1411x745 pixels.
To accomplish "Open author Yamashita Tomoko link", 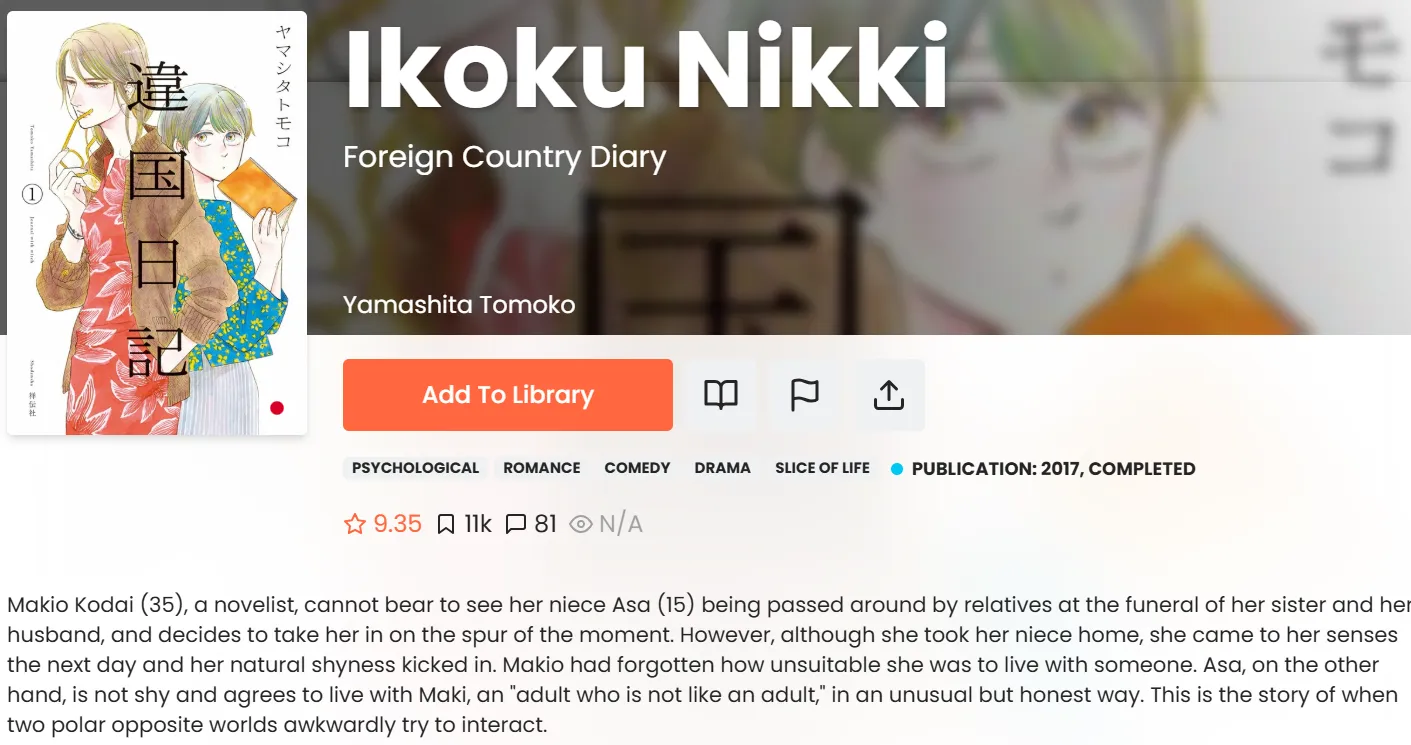I will (x=459, y=304).
